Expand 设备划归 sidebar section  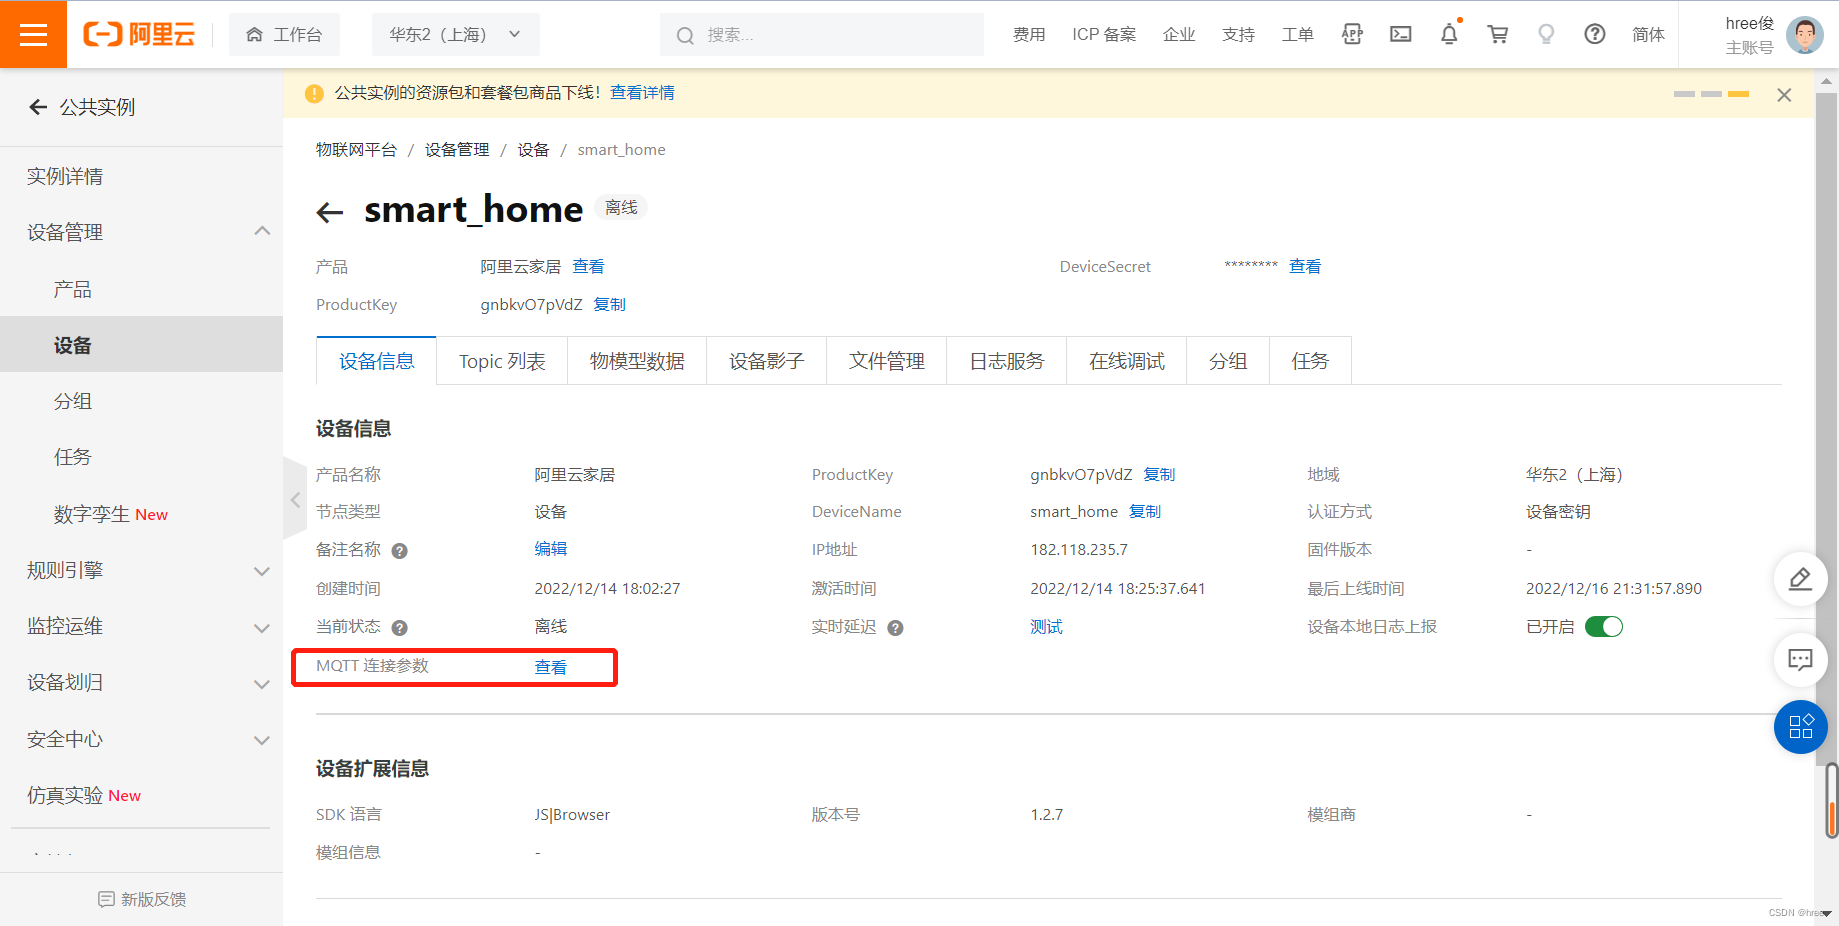(x=262, y=684)
